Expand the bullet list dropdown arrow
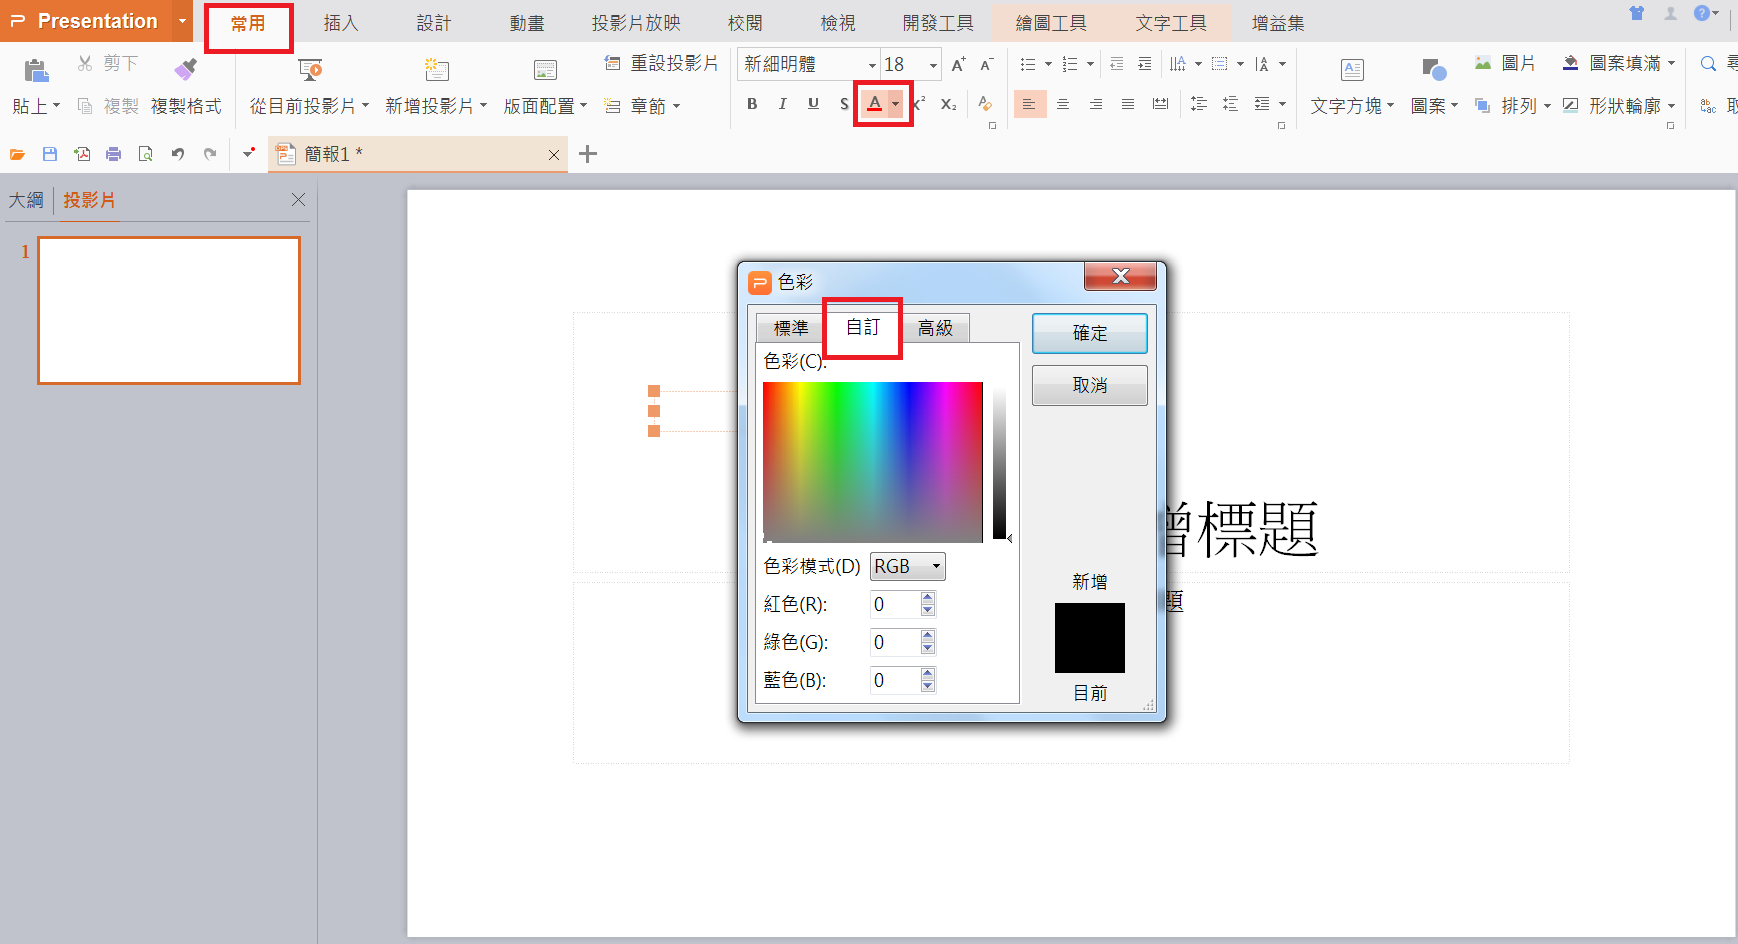This screenshot has height=944, width=1738. 1048,64
